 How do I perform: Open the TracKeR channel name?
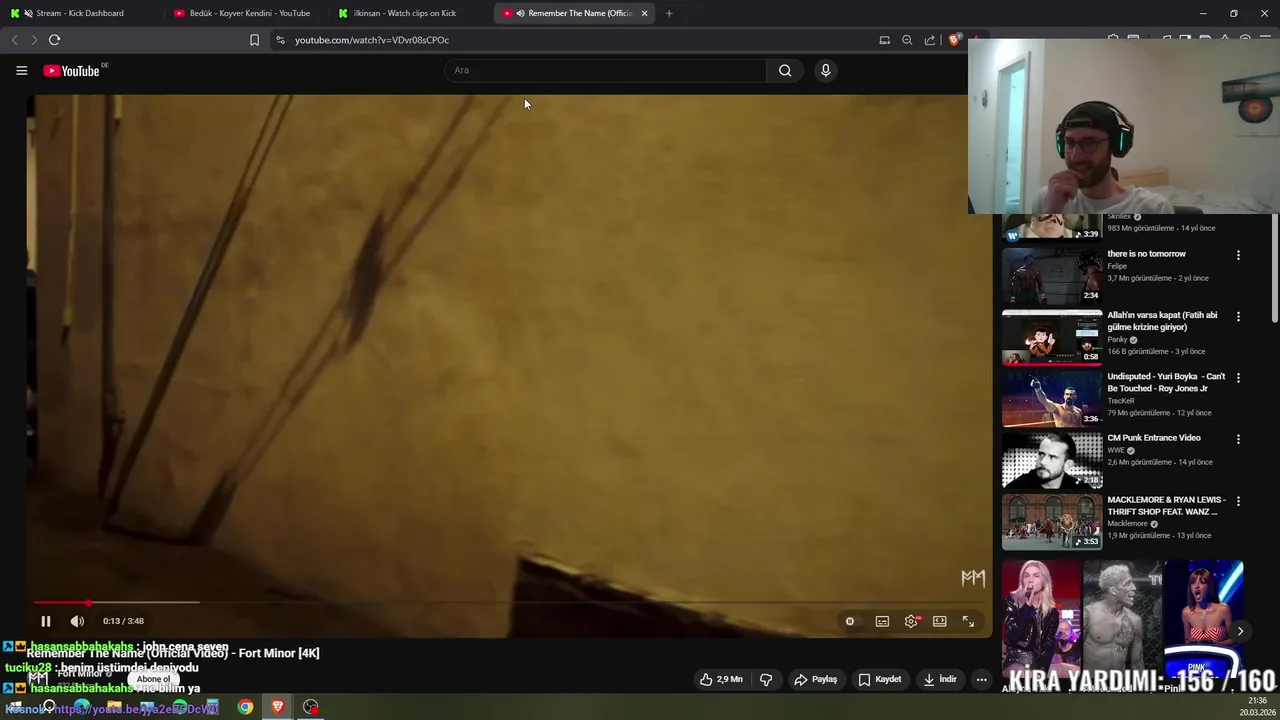pos(1121,401)
